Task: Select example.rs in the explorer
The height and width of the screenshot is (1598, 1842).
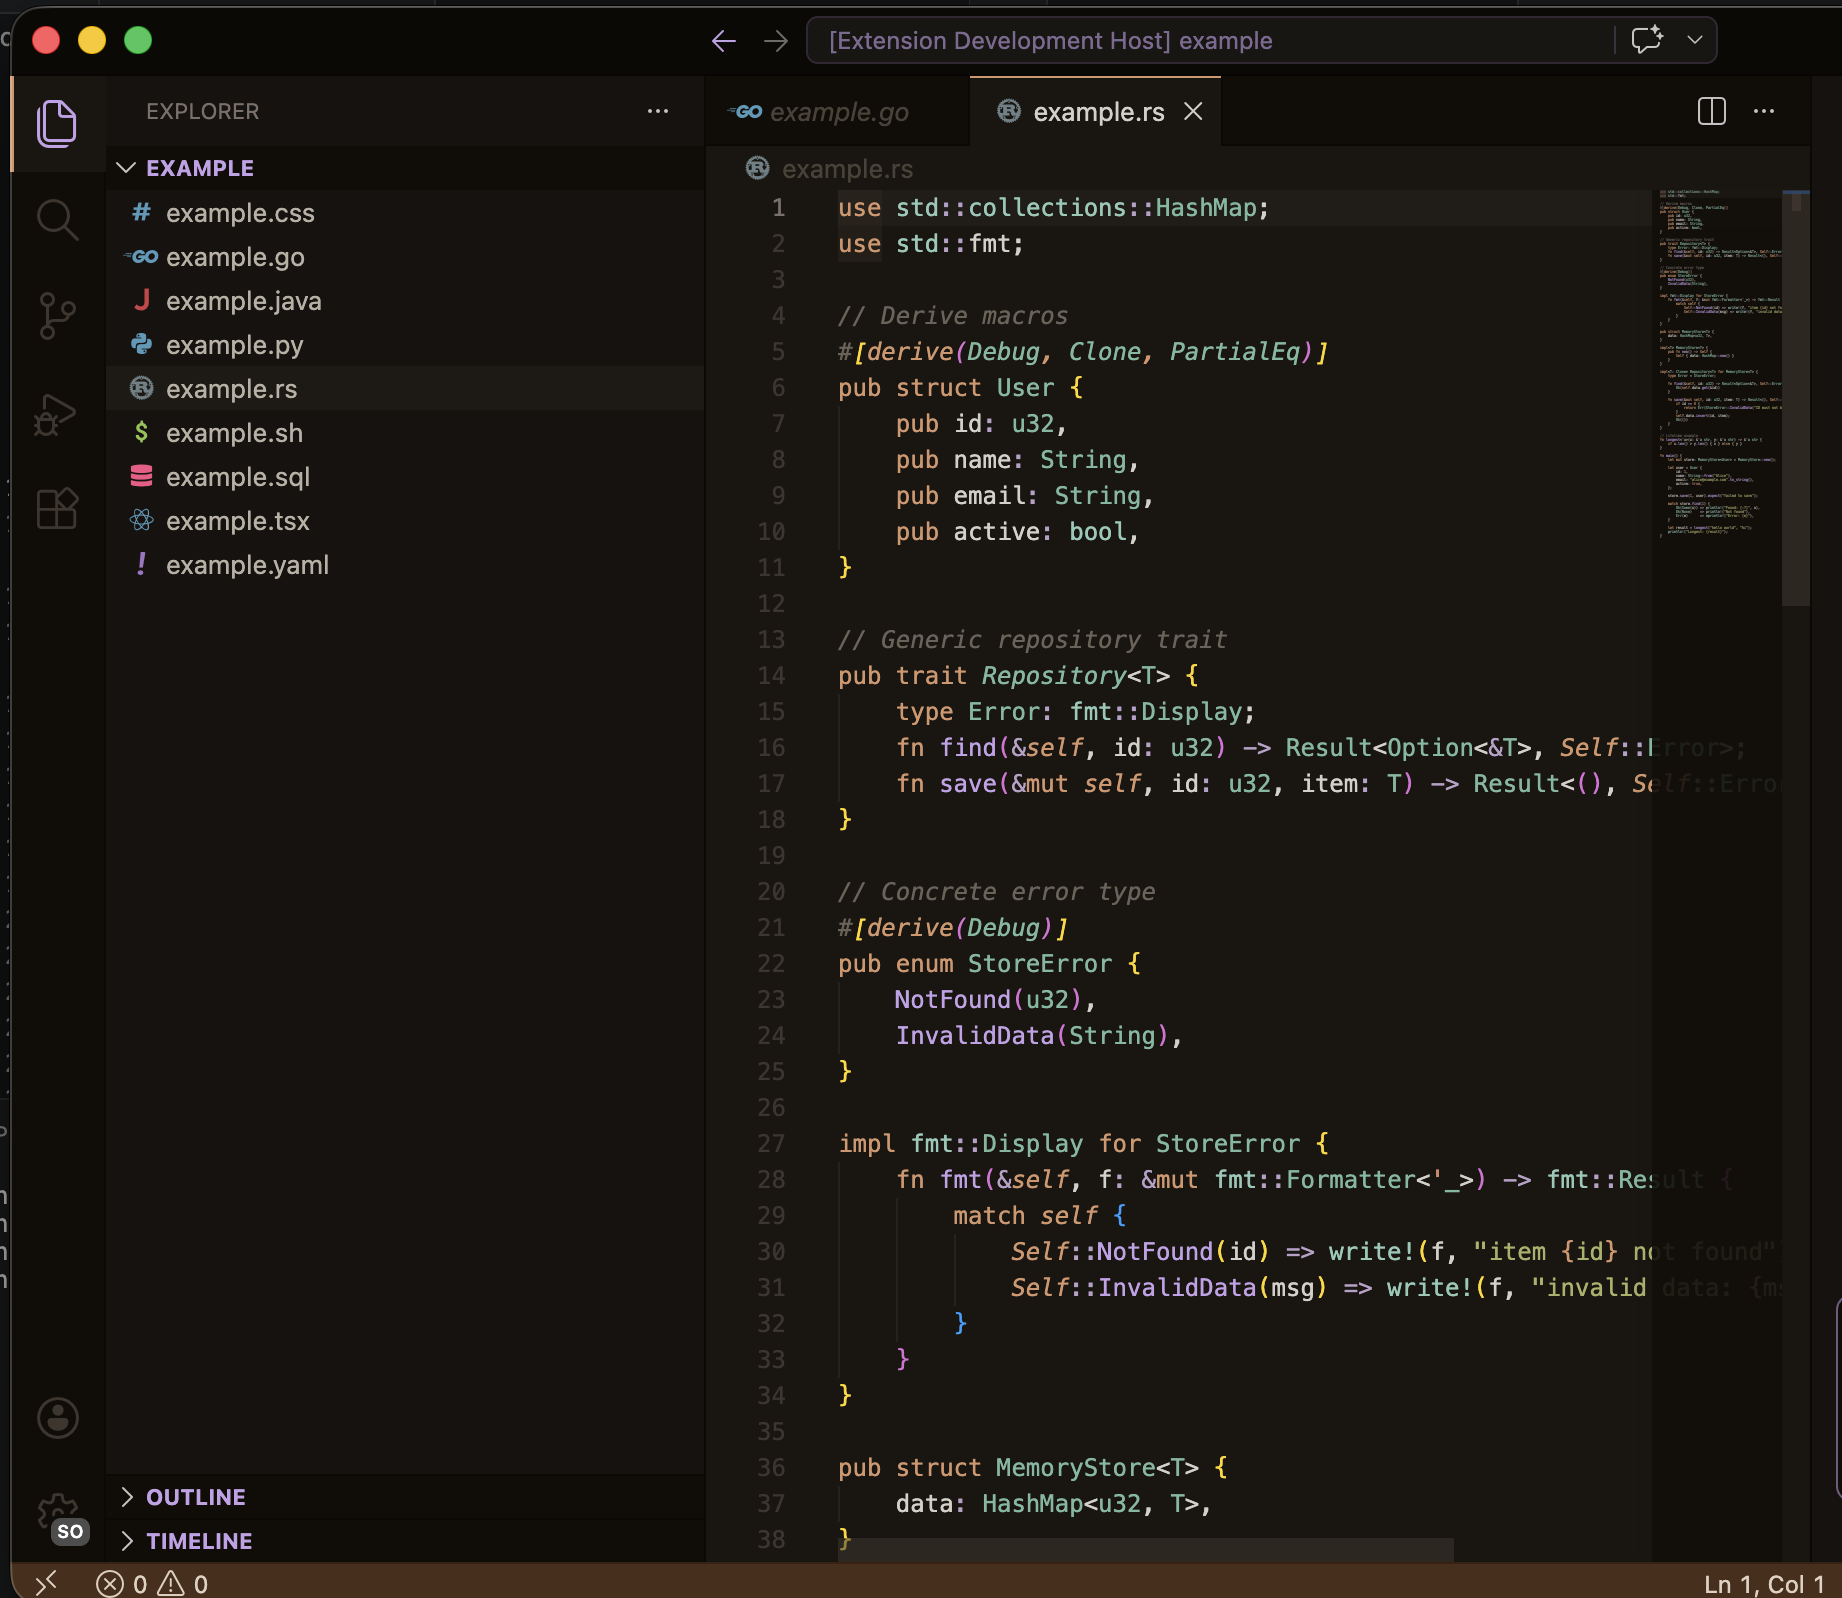Action: [x=405, y=389]
